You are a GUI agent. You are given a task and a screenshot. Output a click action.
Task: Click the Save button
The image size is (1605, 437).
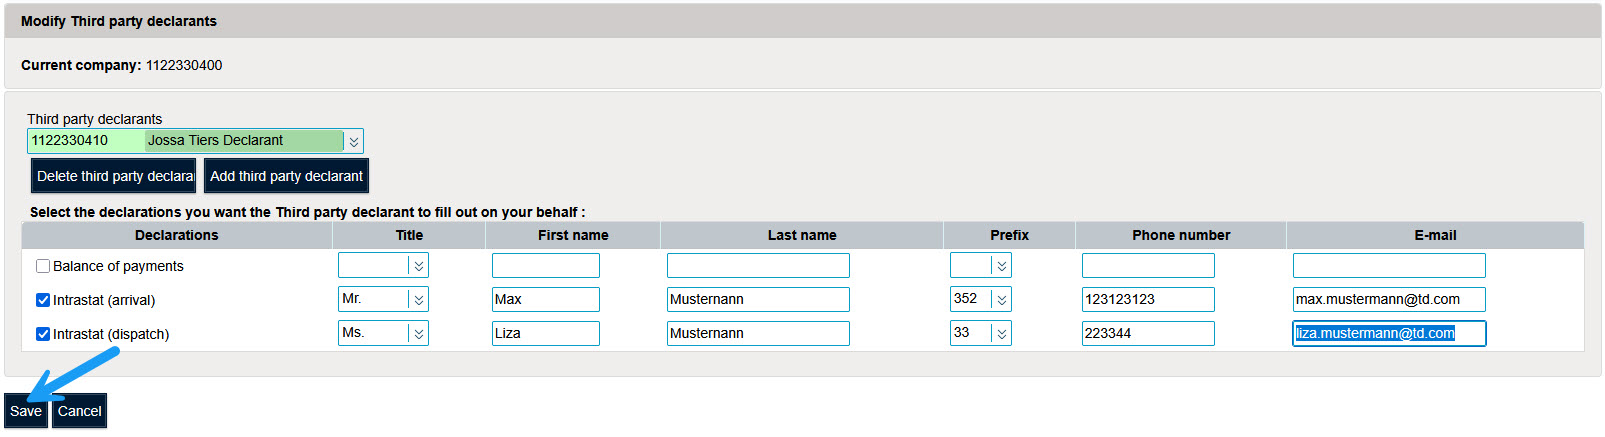[x=26, y=411]
